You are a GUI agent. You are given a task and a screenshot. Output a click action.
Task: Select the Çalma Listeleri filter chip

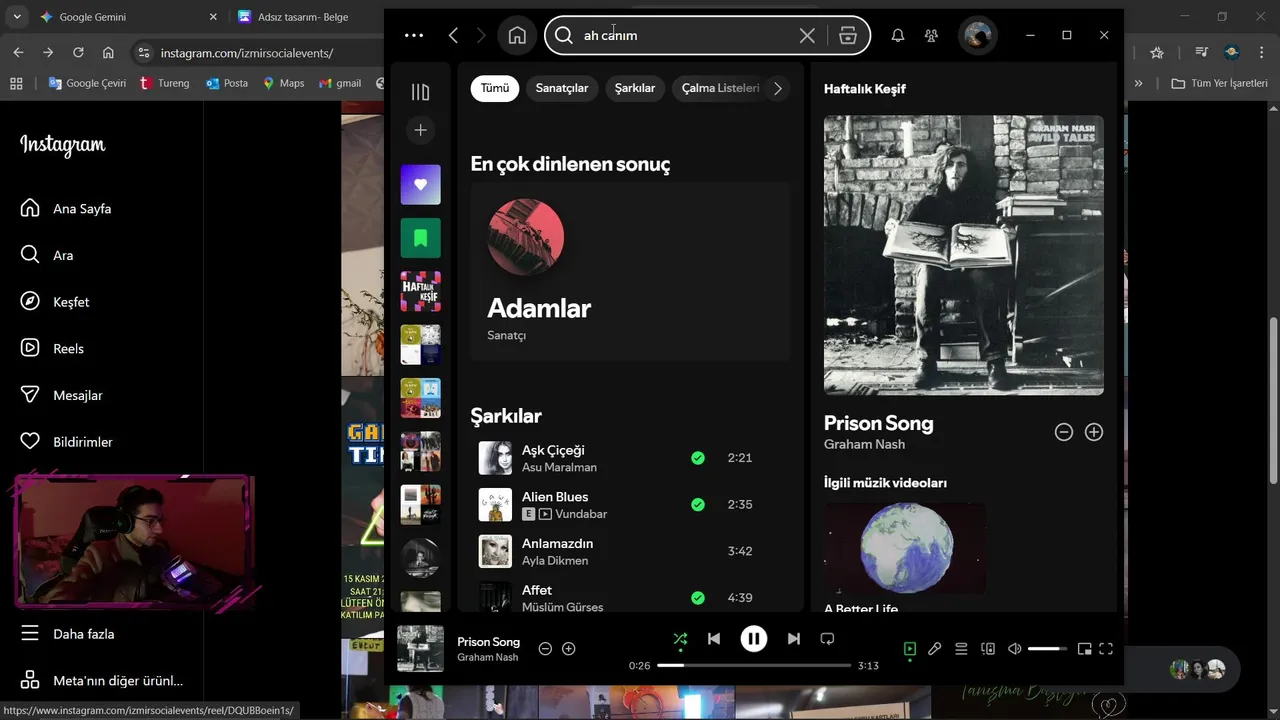tap(720, 88)
